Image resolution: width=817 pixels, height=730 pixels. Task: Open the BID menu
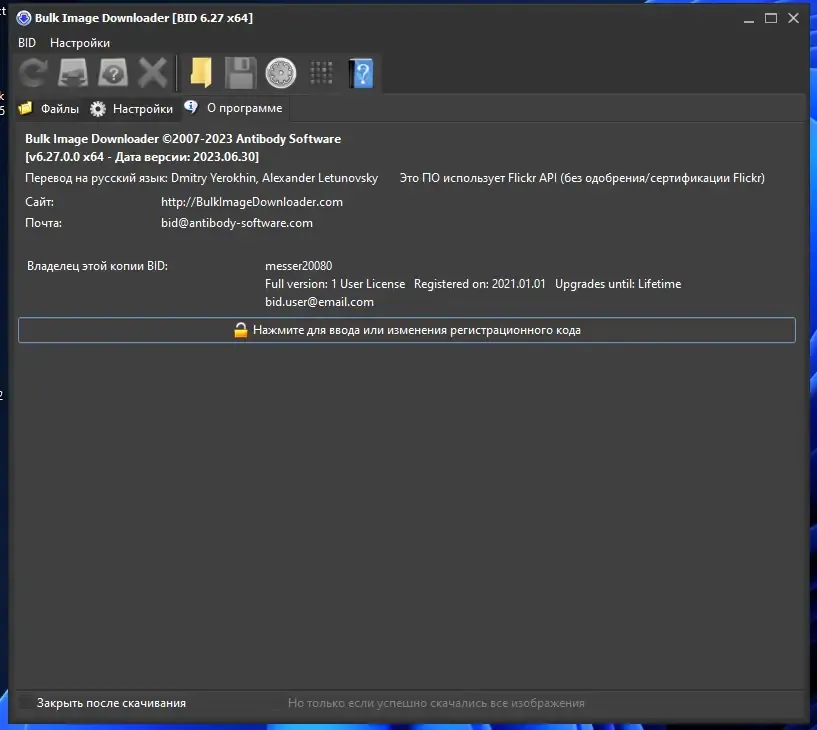(x=27, y=43)
